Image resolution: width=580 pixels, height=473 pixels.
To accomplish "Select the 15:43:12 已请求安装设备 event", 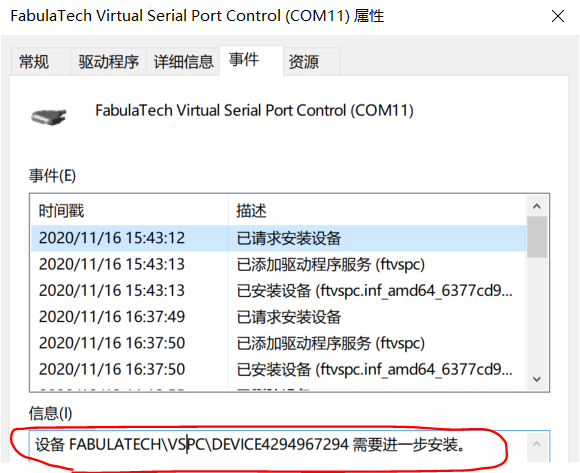I will (x=279, y=238).
